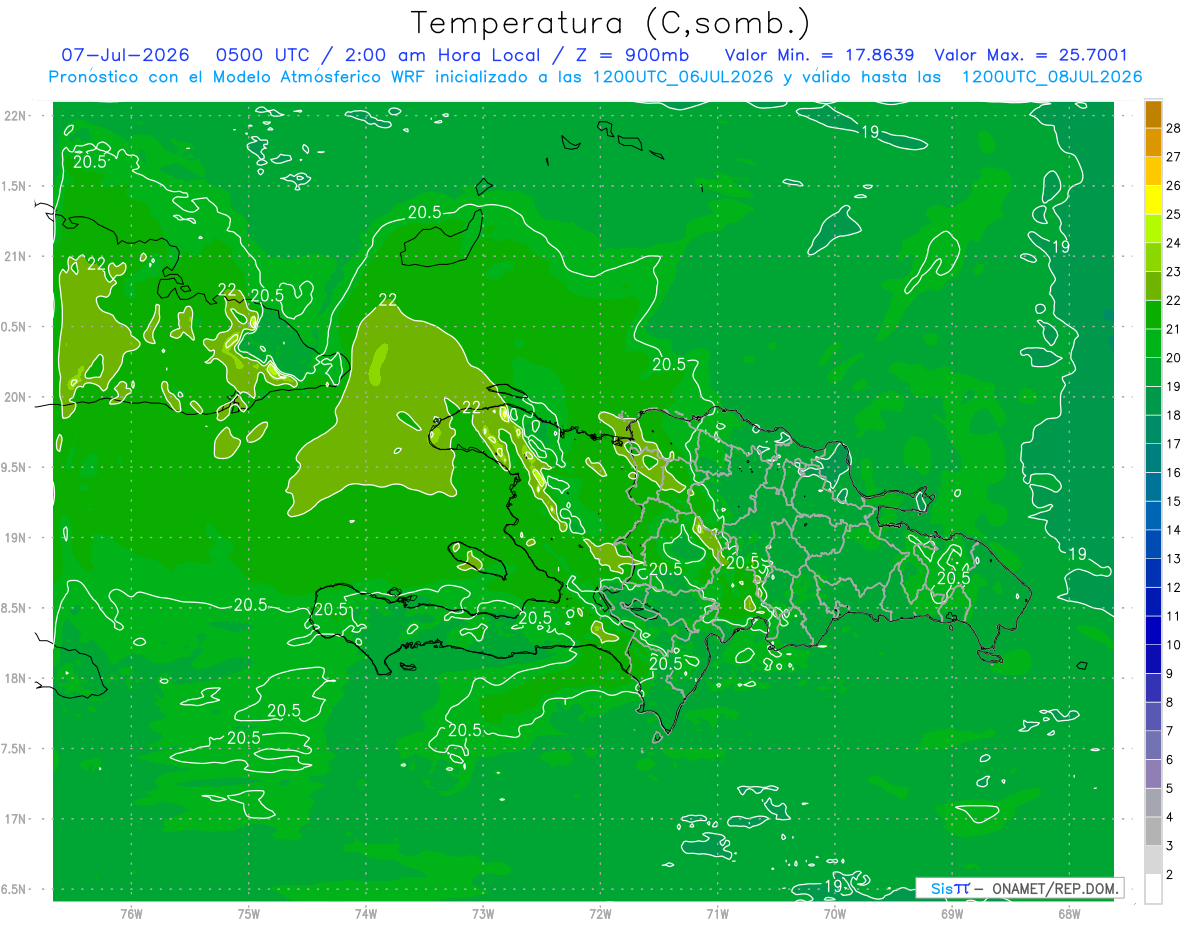Click the "18N" latitude axis label

click(x=15, y=679)
